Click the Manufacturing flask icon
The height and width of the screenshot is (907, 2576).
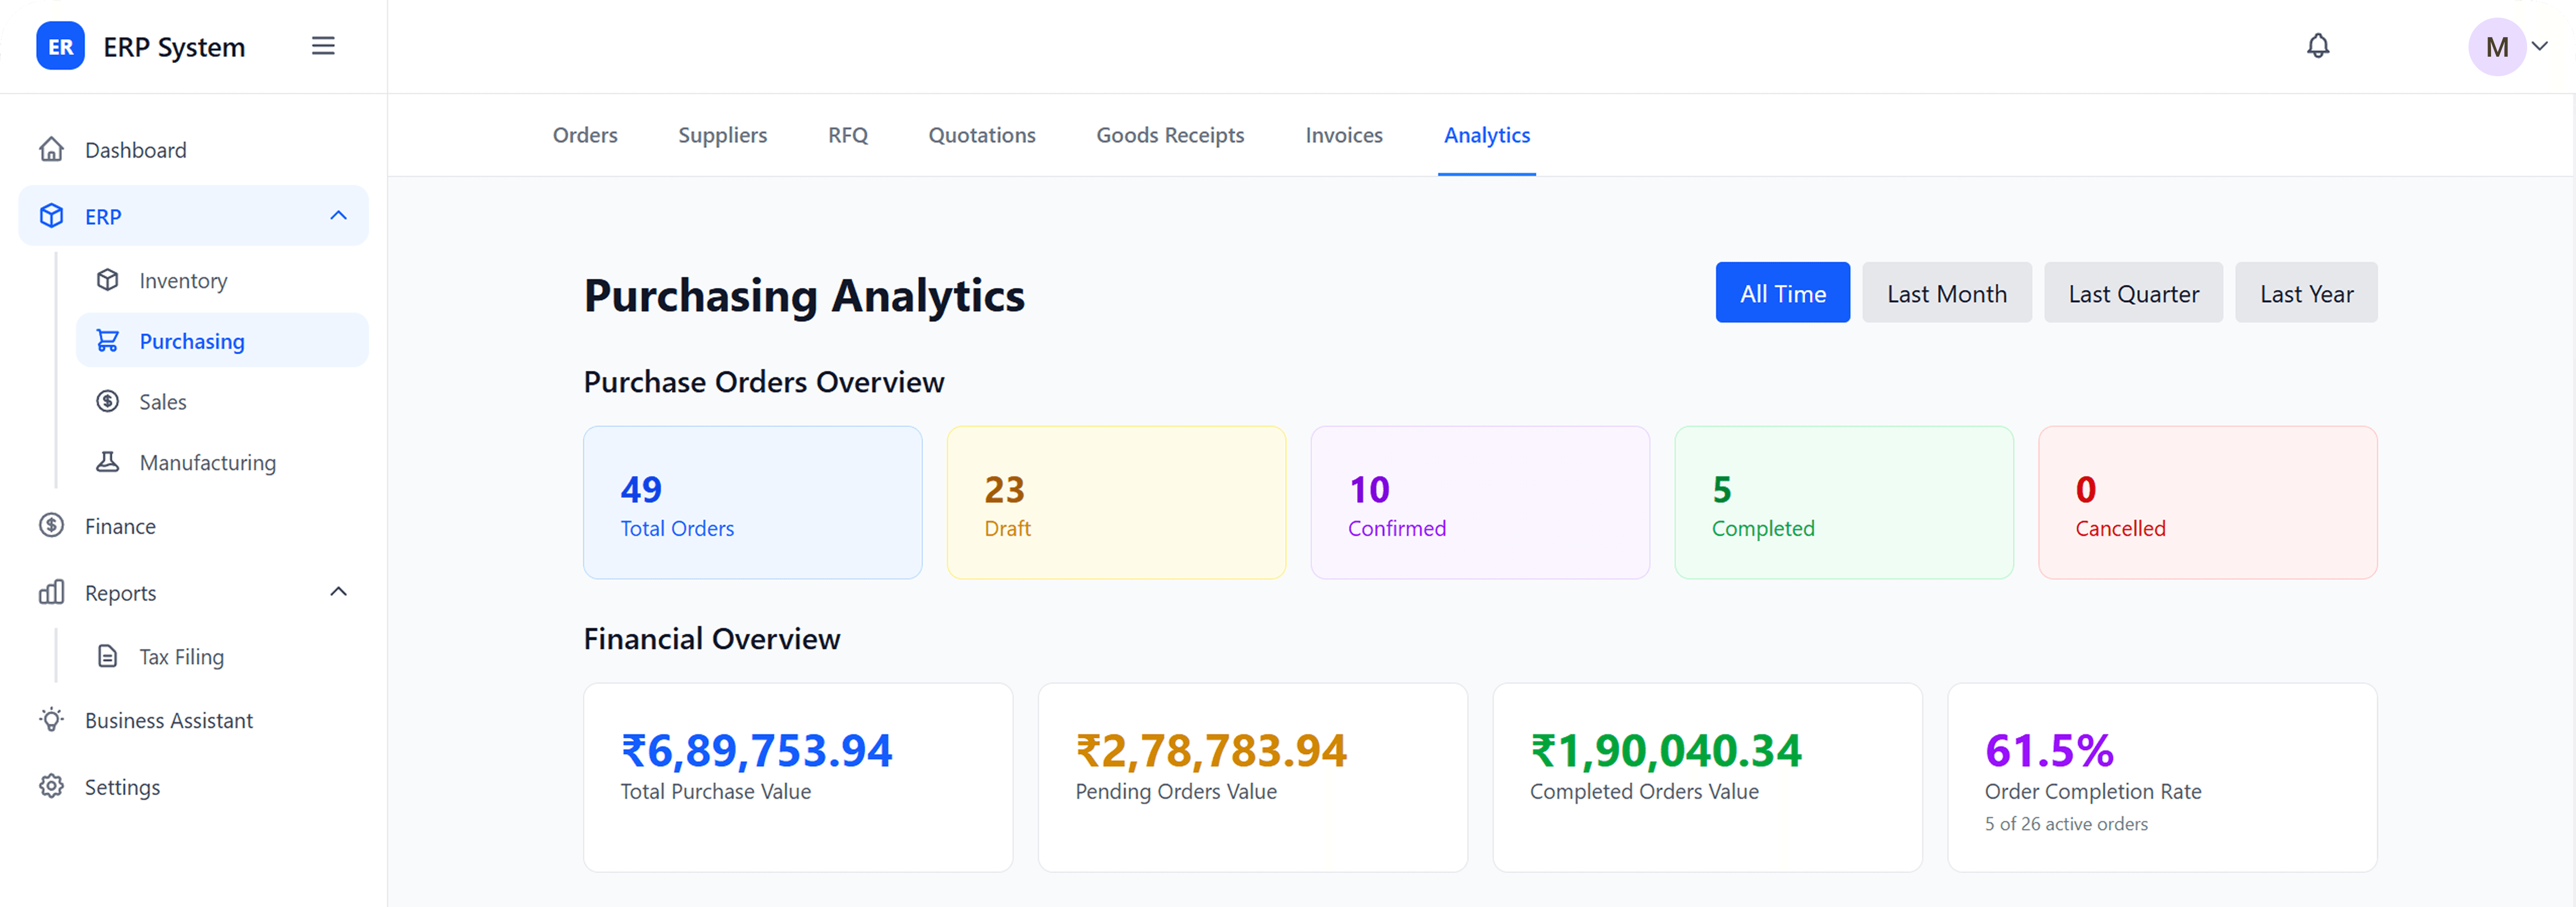point(108,462)
